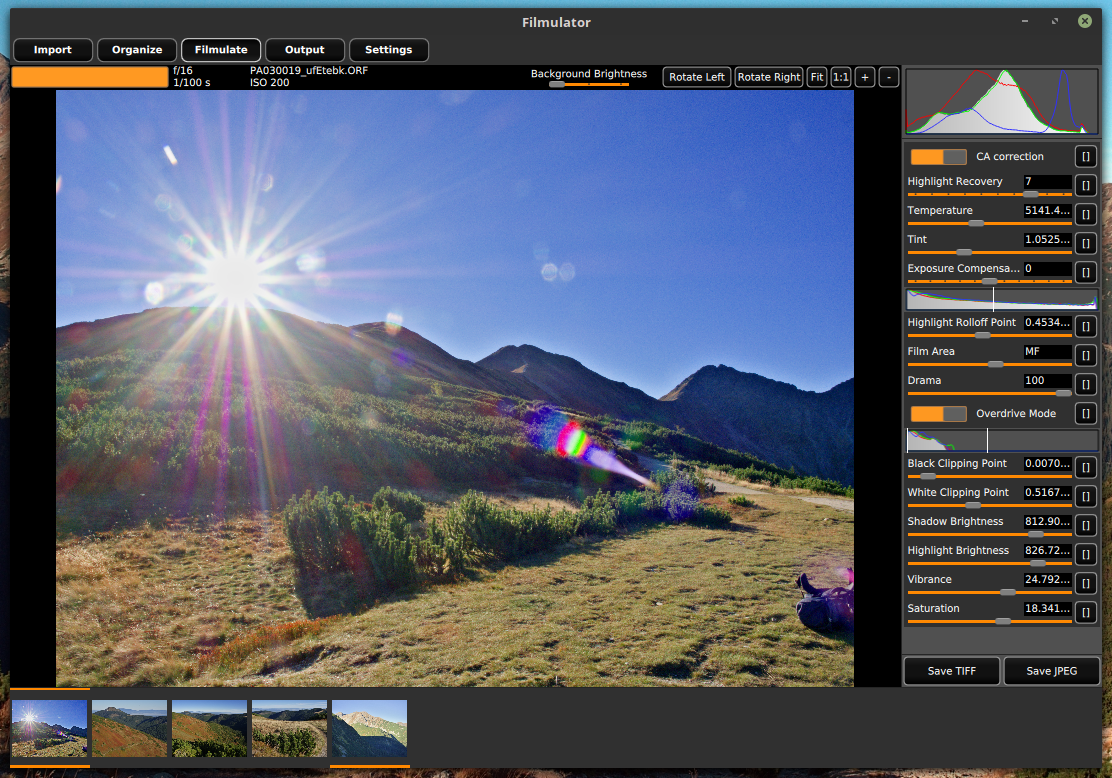Reset Film Area using bracket button
Image resolution: width=1112 pixels, height=778 pixels.
coord(1086,356)
